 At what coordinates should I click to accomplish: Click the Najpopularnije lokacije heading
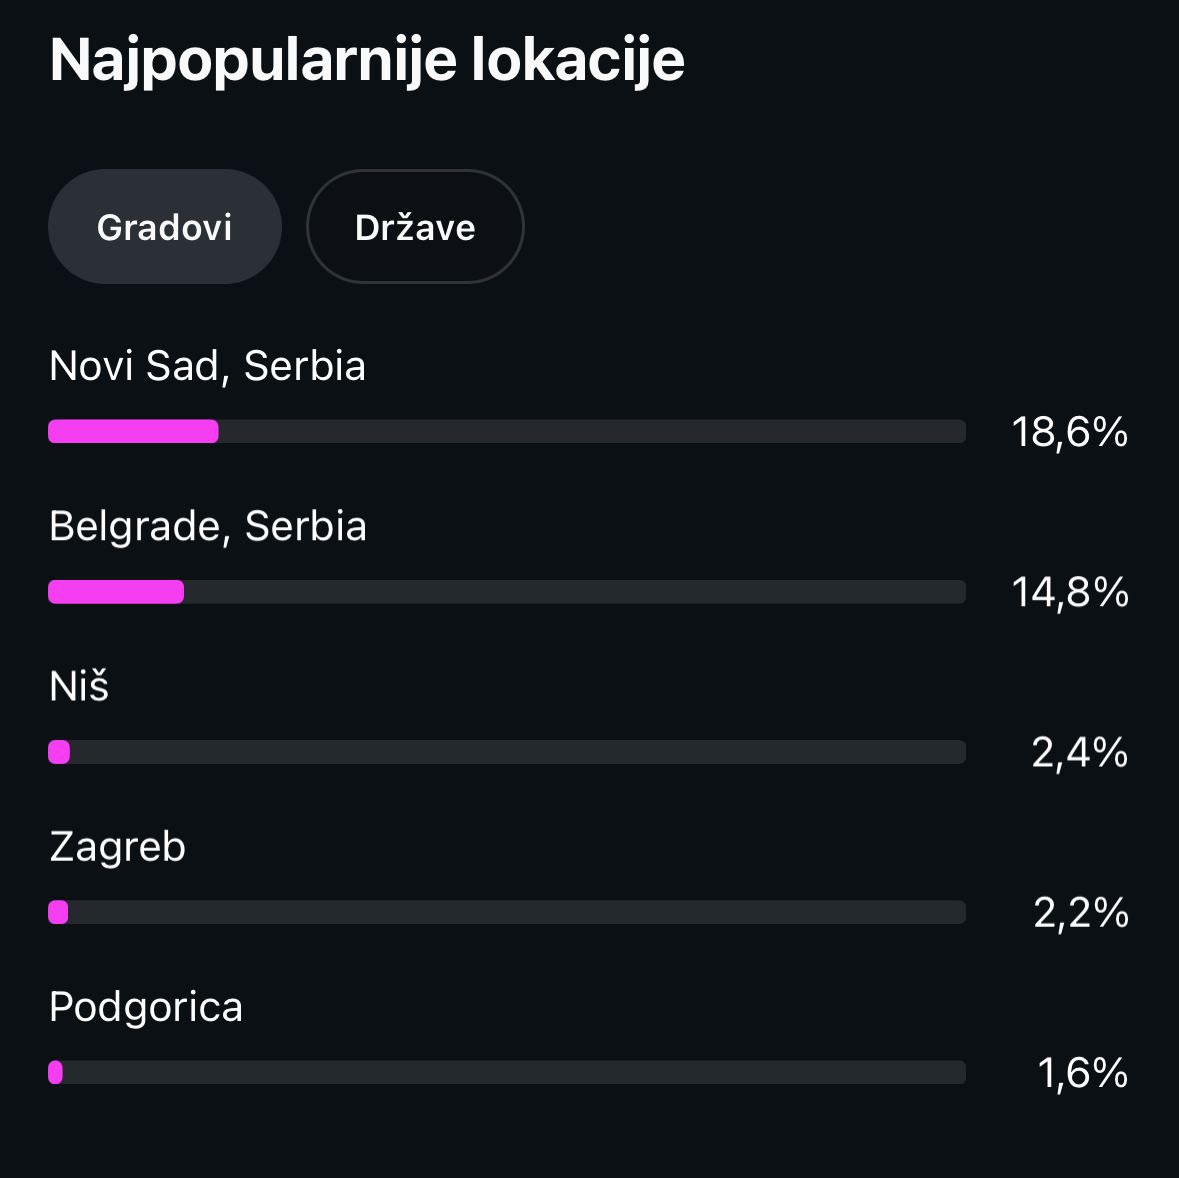367,60
